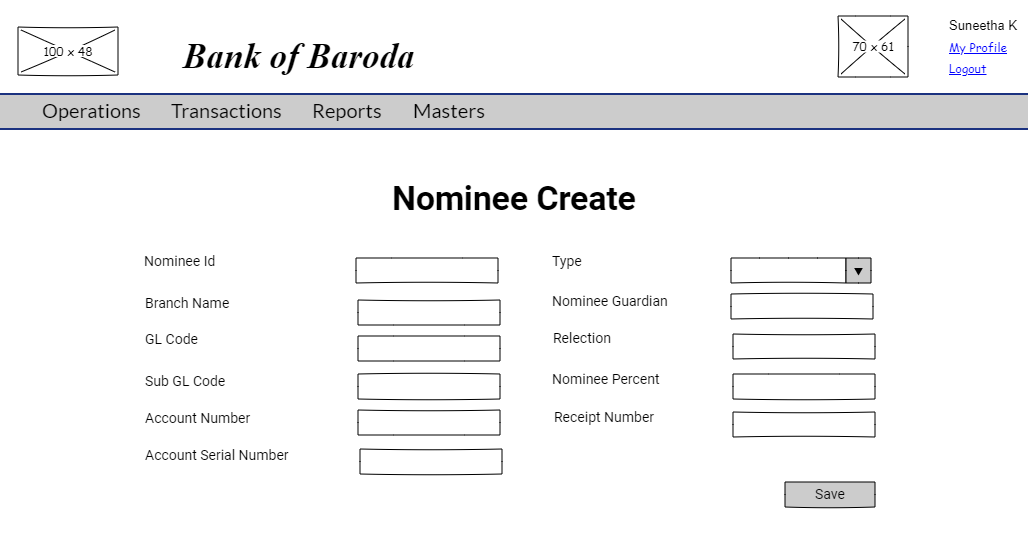The height and width of the screenshot is (545, 1028).
Task: Click the text field directly above Save button
Action: [x=803, y=425]
